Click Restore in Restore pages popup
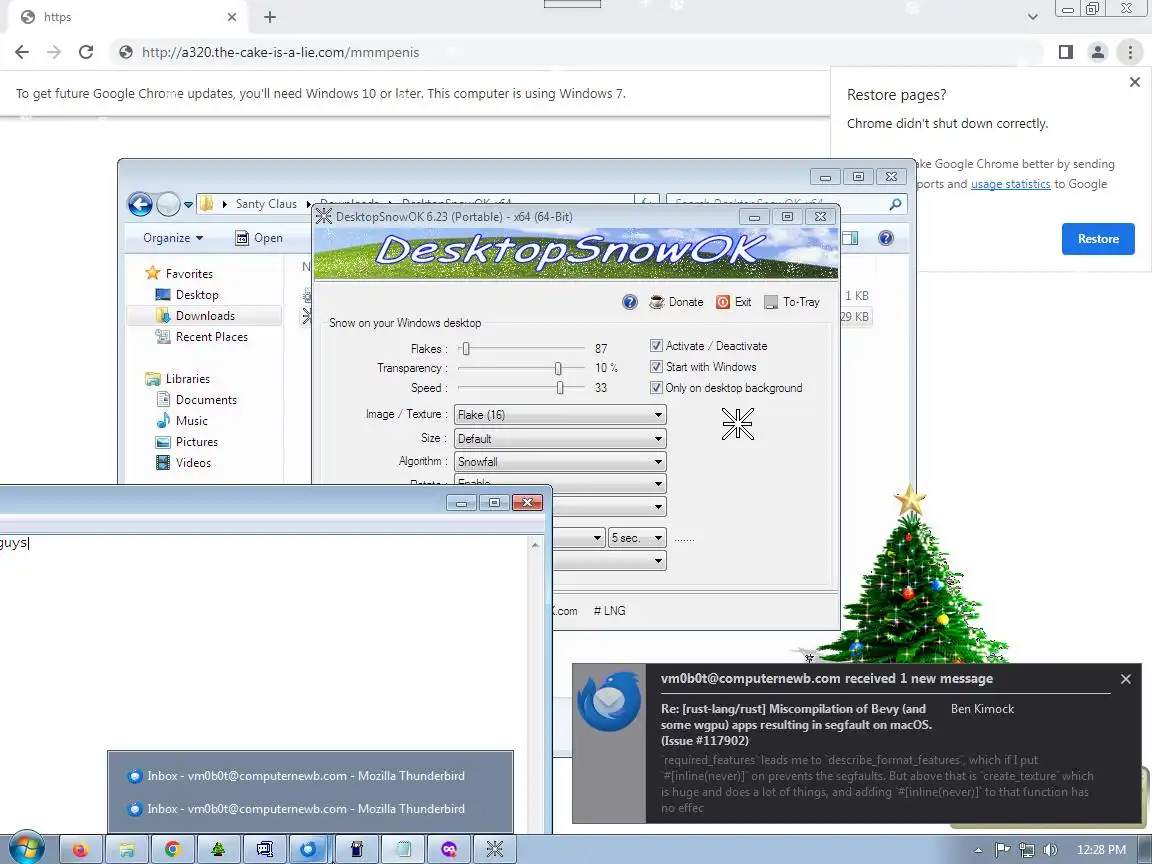 pos(1098,239)
